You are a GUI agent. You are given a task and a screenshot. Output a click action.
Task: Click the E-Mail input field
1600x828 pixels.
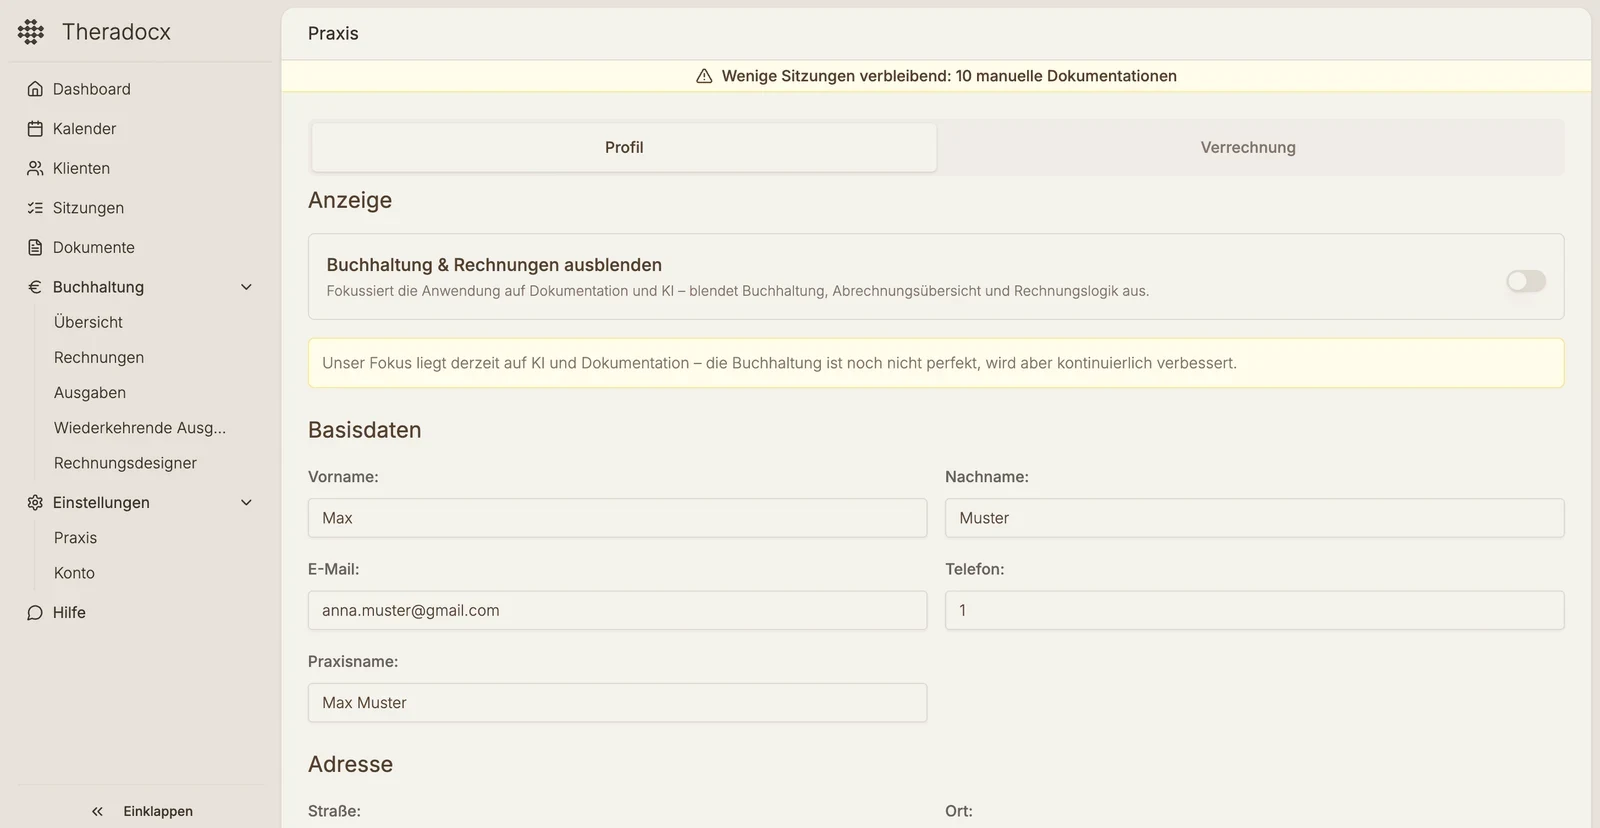617,610
